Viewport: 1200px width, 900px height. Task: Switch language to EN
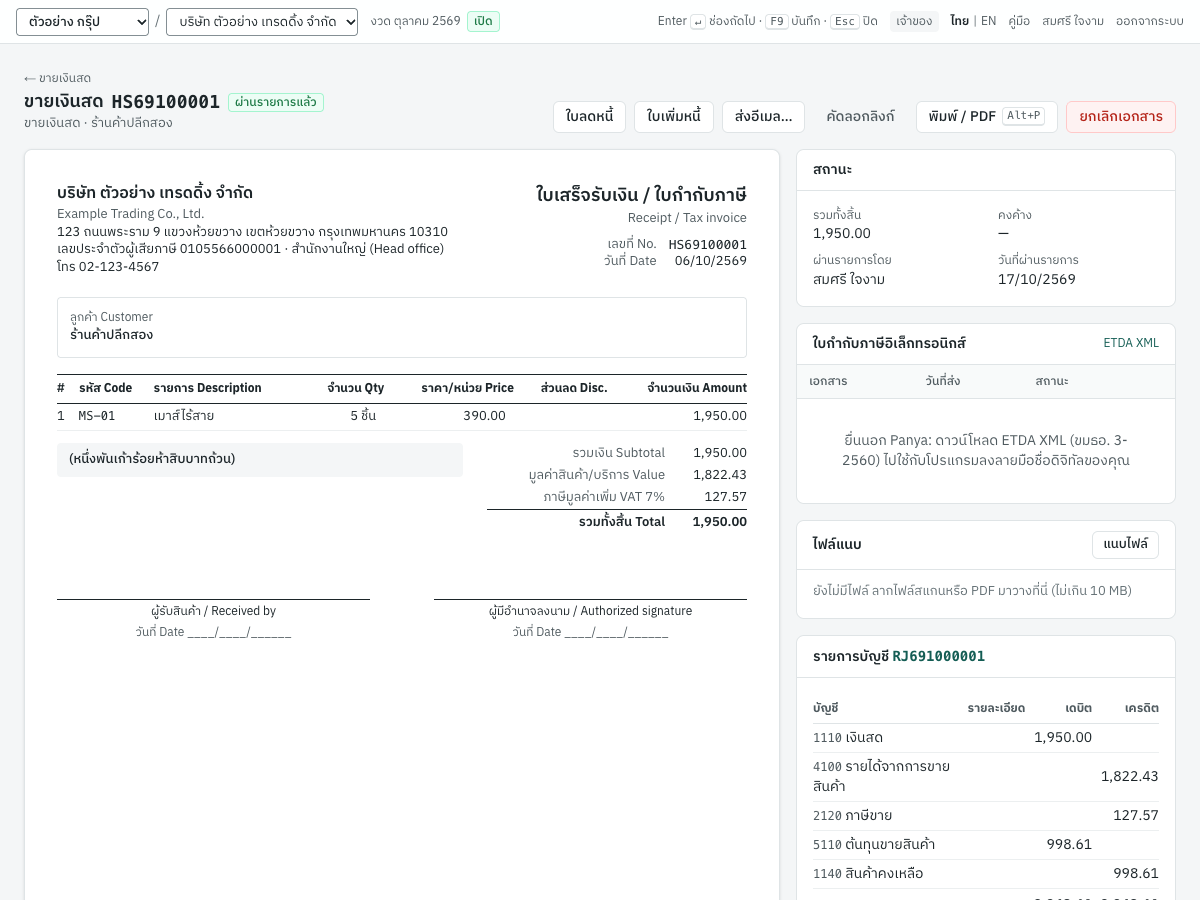(x=988, y=21)
